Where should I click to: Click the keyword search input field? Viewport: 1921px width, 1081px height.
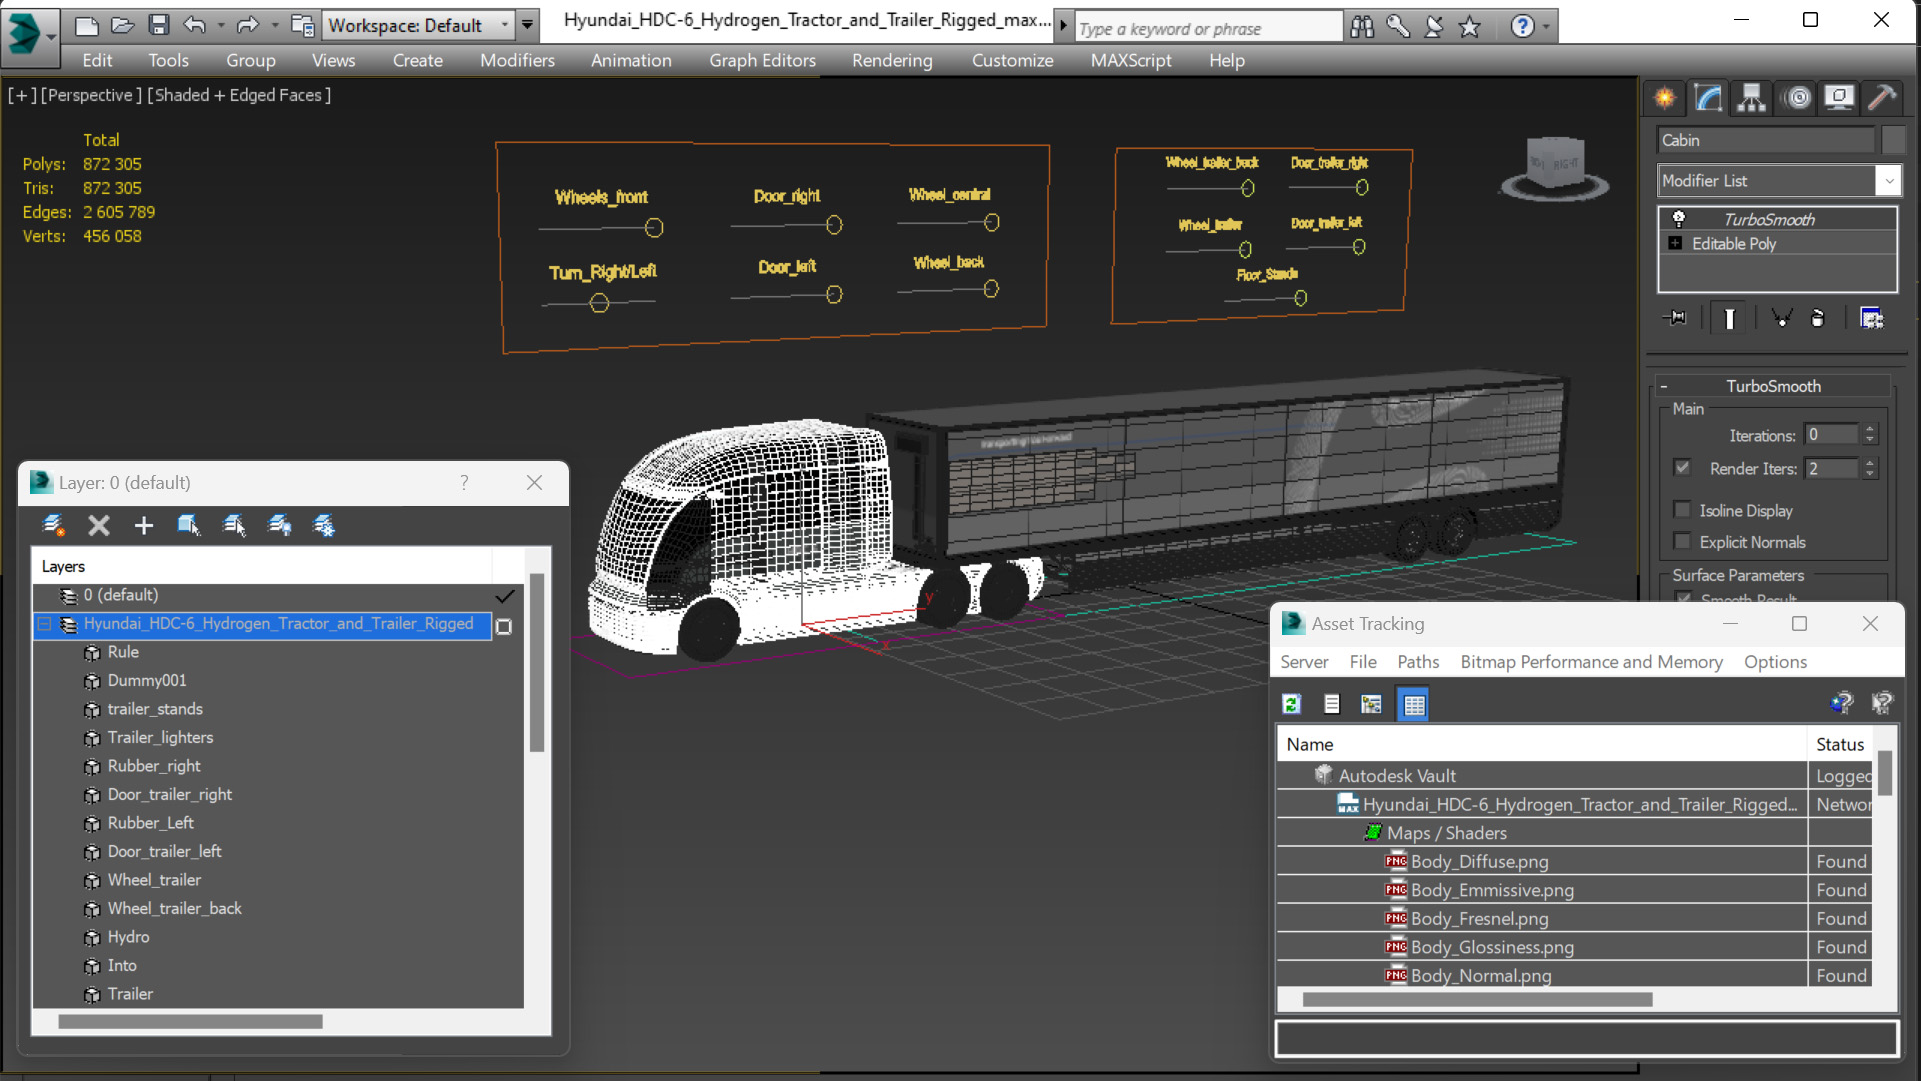pos(1207,28)
